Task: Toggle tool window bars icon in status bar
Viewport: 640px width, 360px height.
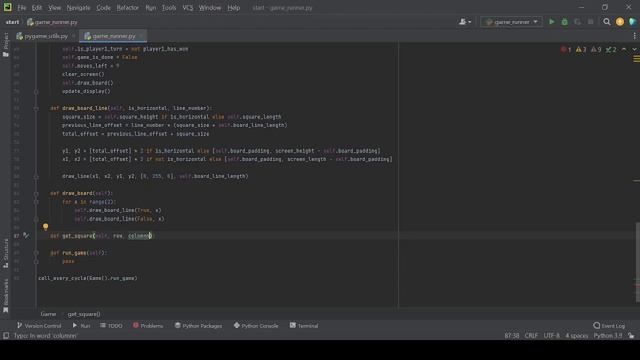Action: point(6,336)
